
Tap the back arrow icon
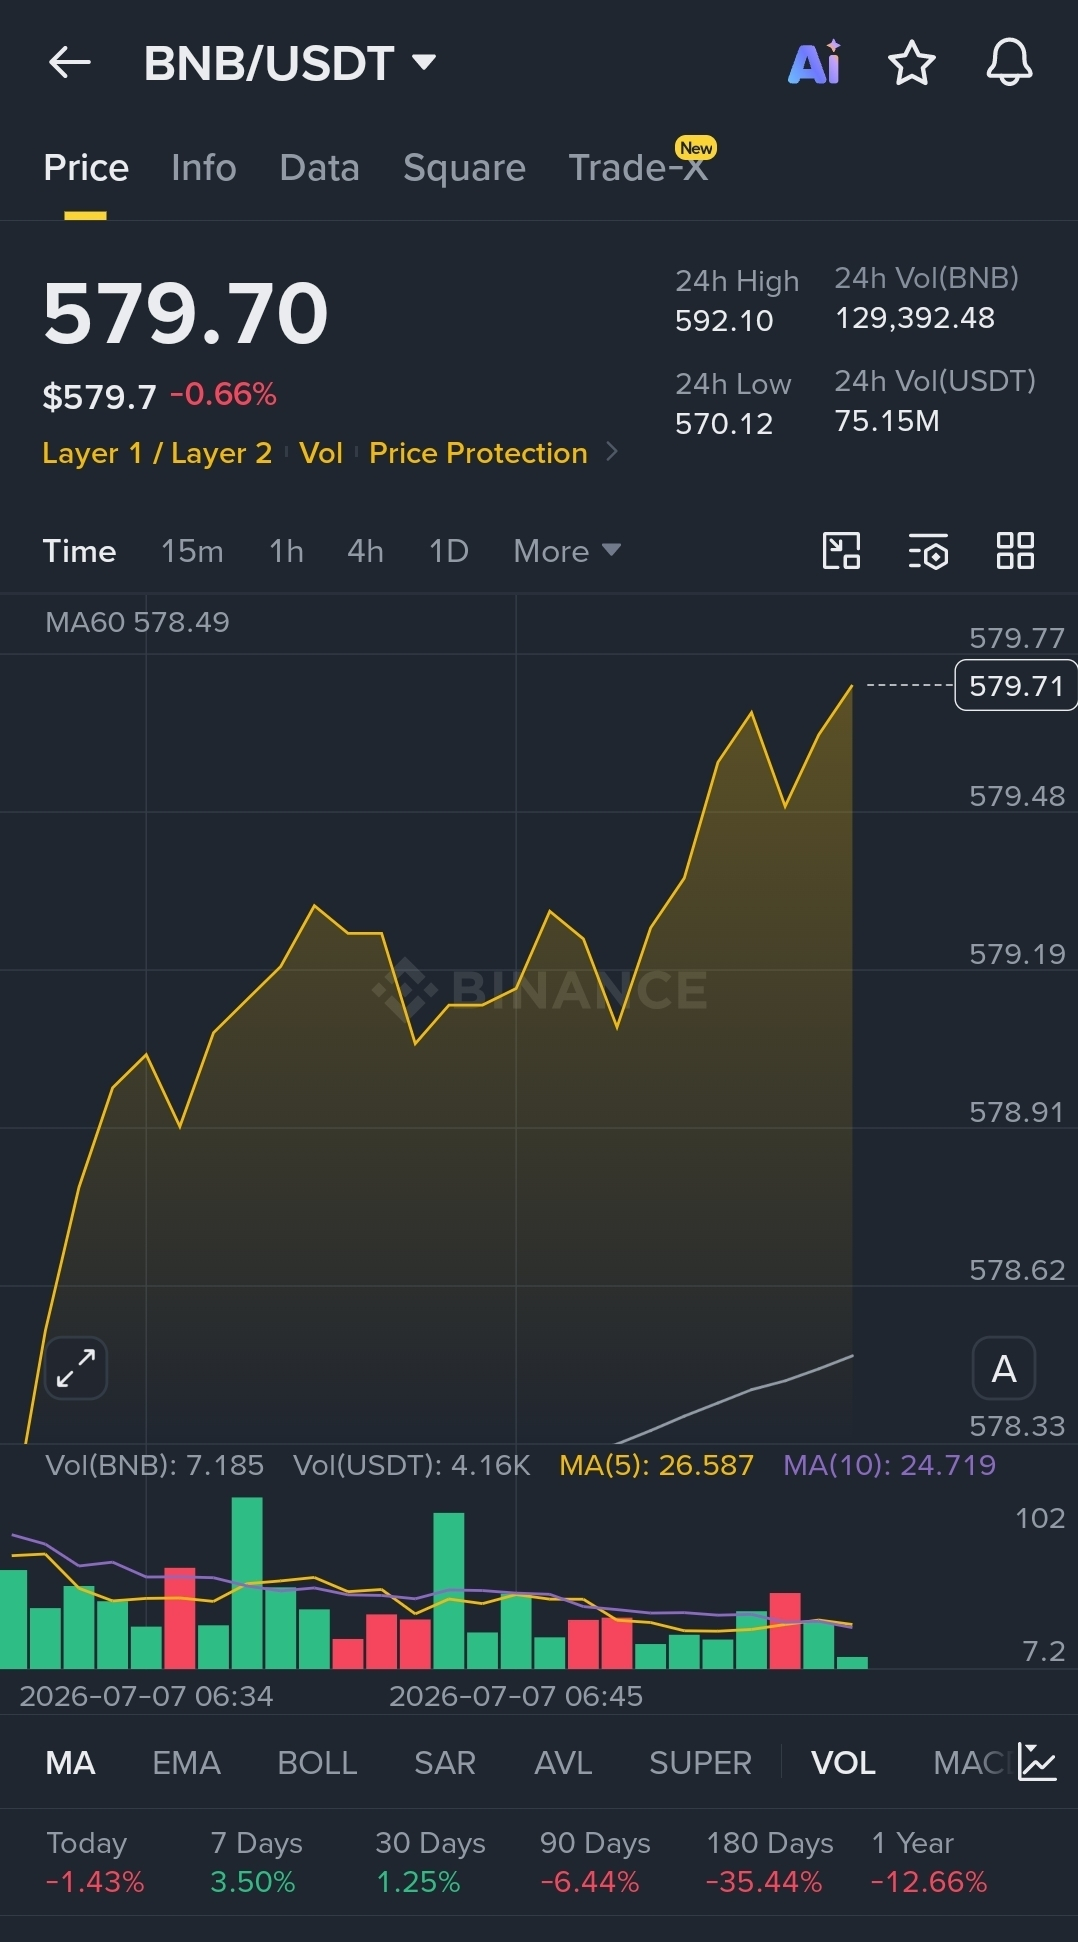(x=70, y=63)
